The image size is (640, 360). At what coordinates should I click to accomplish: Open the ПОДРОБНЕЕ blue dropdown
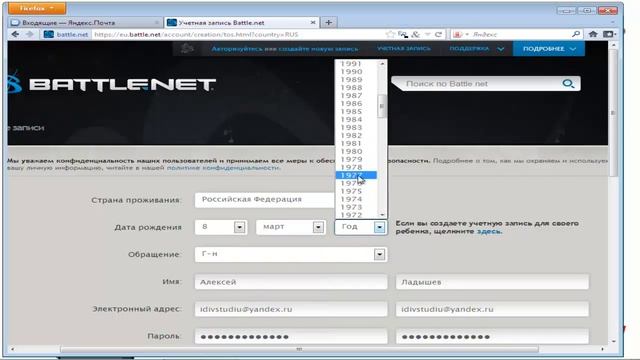tap(549, 49)
